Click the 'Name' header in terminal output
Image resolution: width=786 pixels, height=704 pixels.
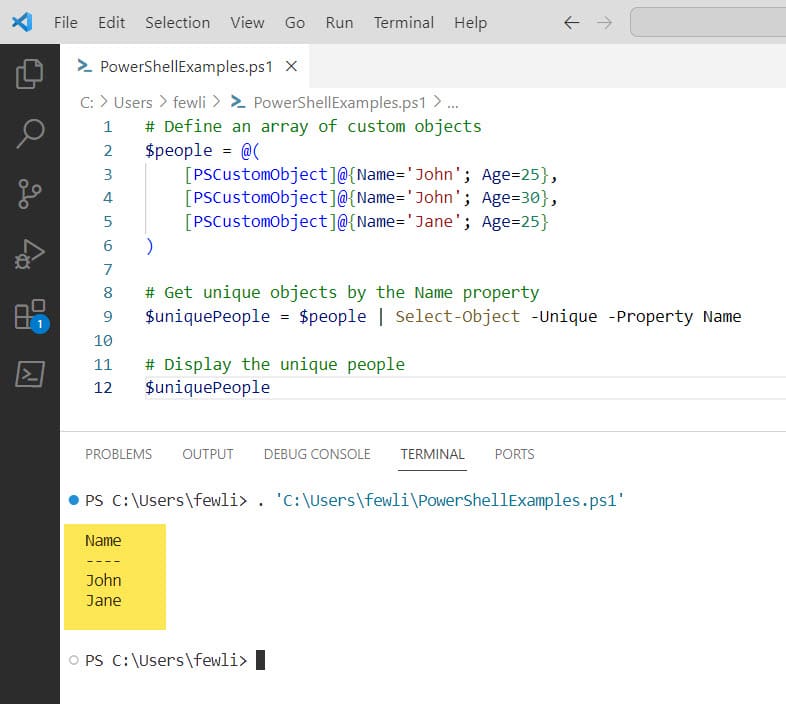pos(103,541)
